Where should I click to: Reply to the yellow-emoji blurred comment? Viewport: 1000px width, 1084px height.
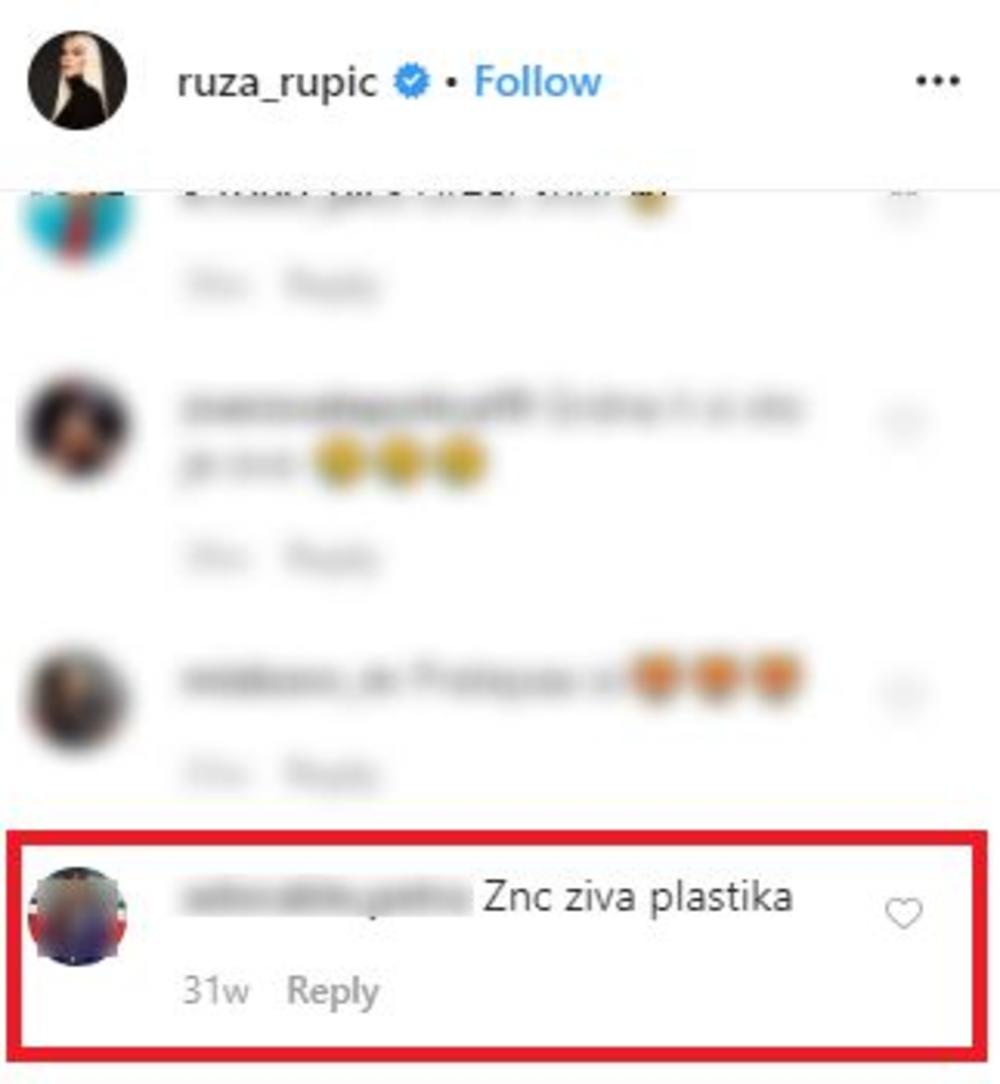(333, 556)
